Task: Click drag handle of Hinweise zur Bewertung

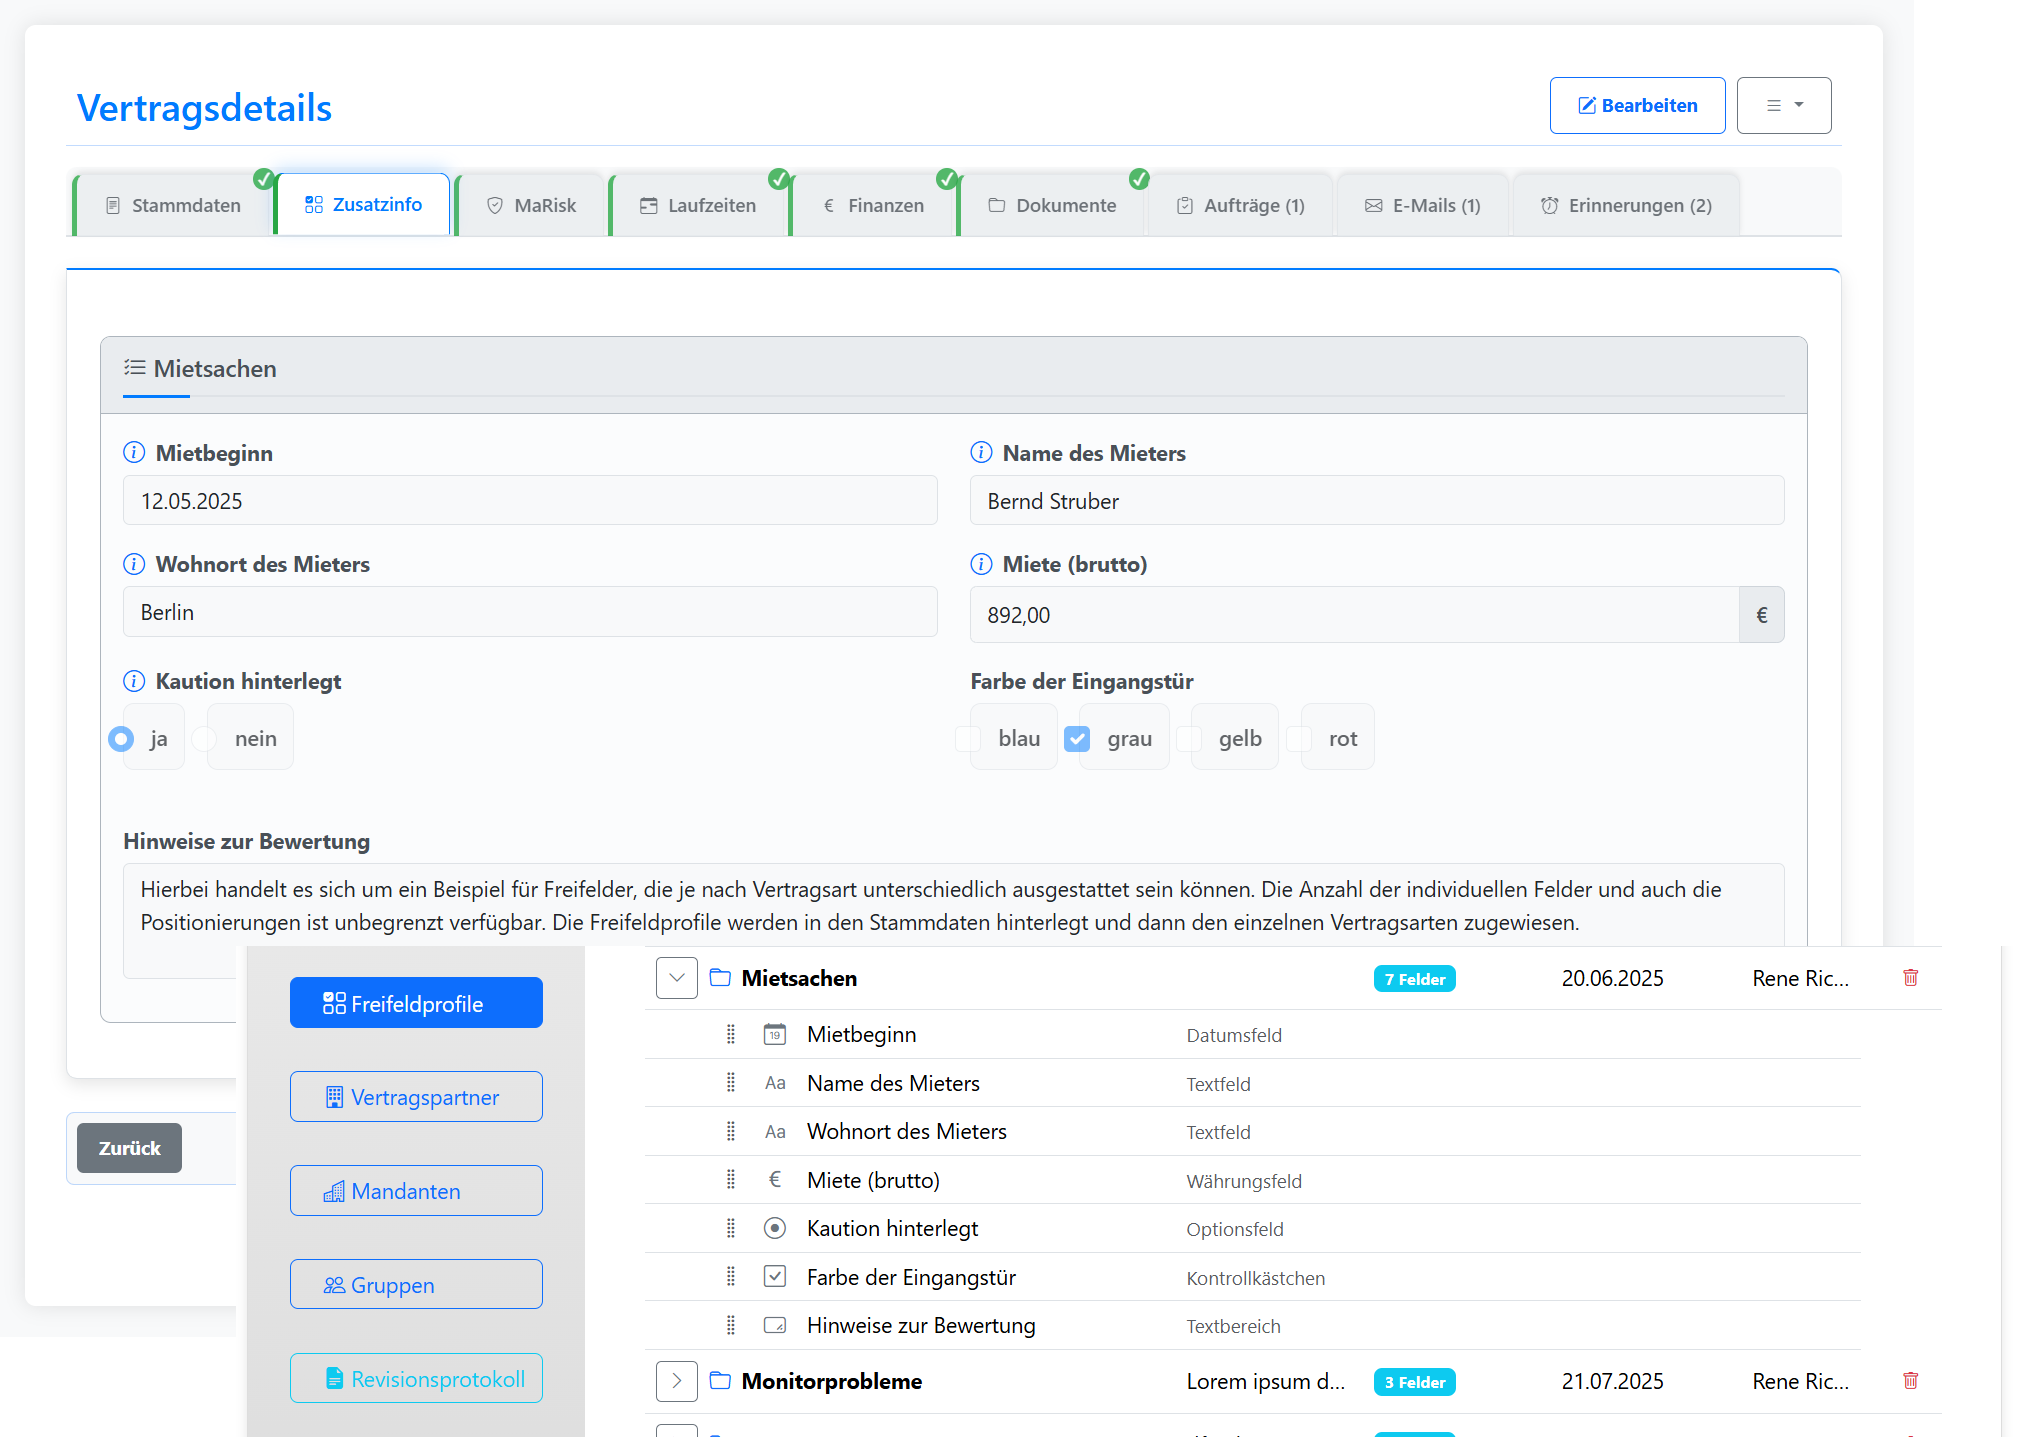Action: click(x=731, y=1326)
